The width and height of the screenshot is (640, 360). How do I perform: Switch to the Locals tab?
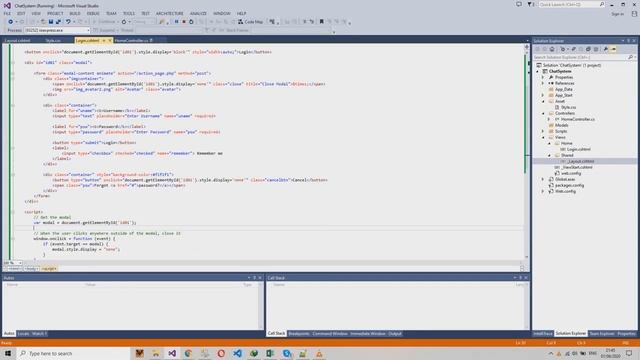[23, 334]
